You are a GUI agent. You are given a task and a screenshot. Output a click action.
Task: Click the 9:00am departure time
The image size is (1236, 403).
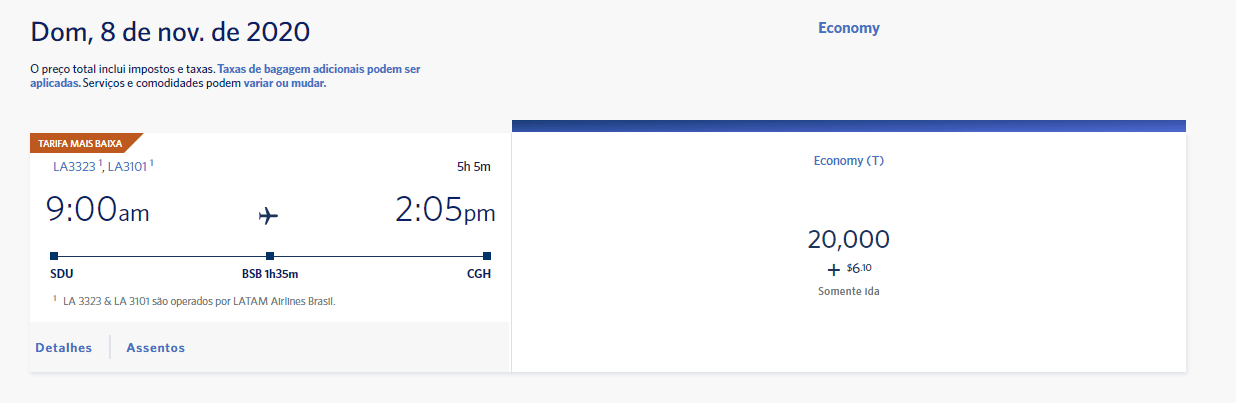click(x=98, y=210)
